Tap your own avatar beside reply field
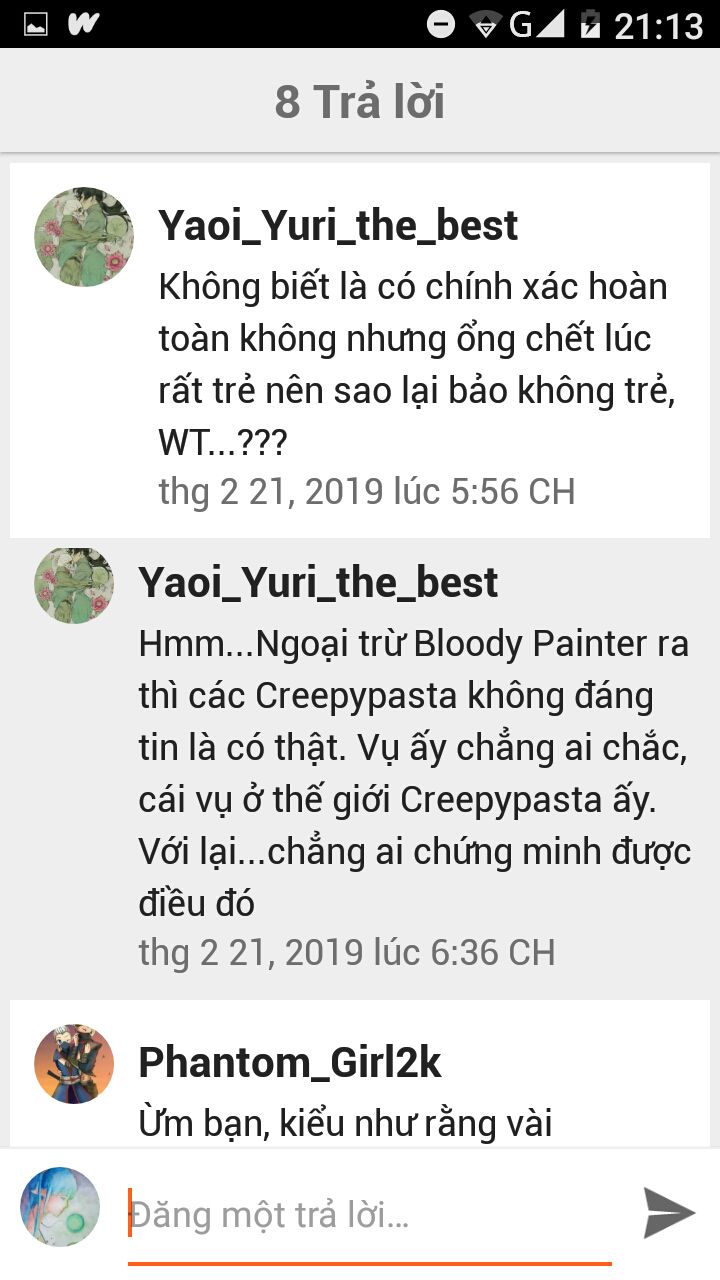 tap(60, 1207)
